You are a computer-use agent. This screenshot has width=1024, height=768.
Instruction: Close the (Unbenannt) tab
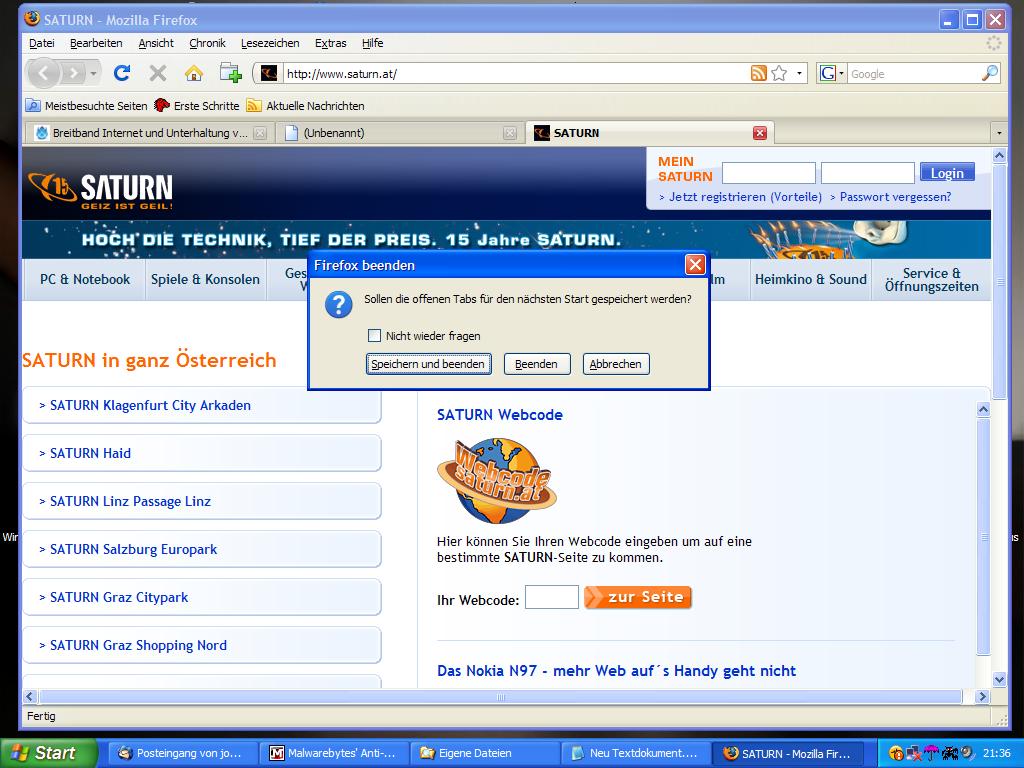point(510,133)
